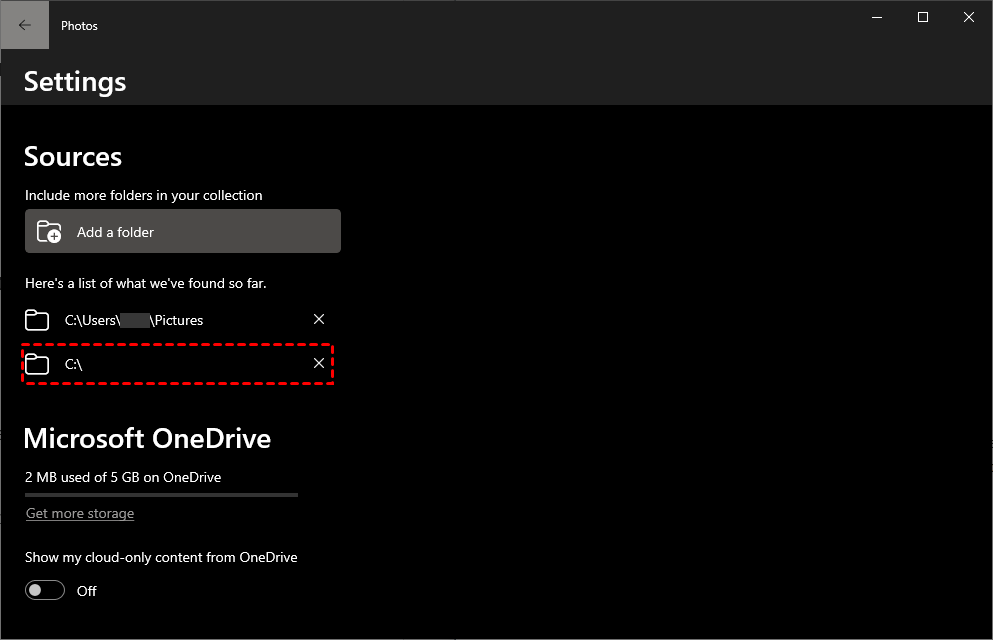Click the folder icon beside C:\
Screen dimensions: 993x640
click(x=37, y=364)
